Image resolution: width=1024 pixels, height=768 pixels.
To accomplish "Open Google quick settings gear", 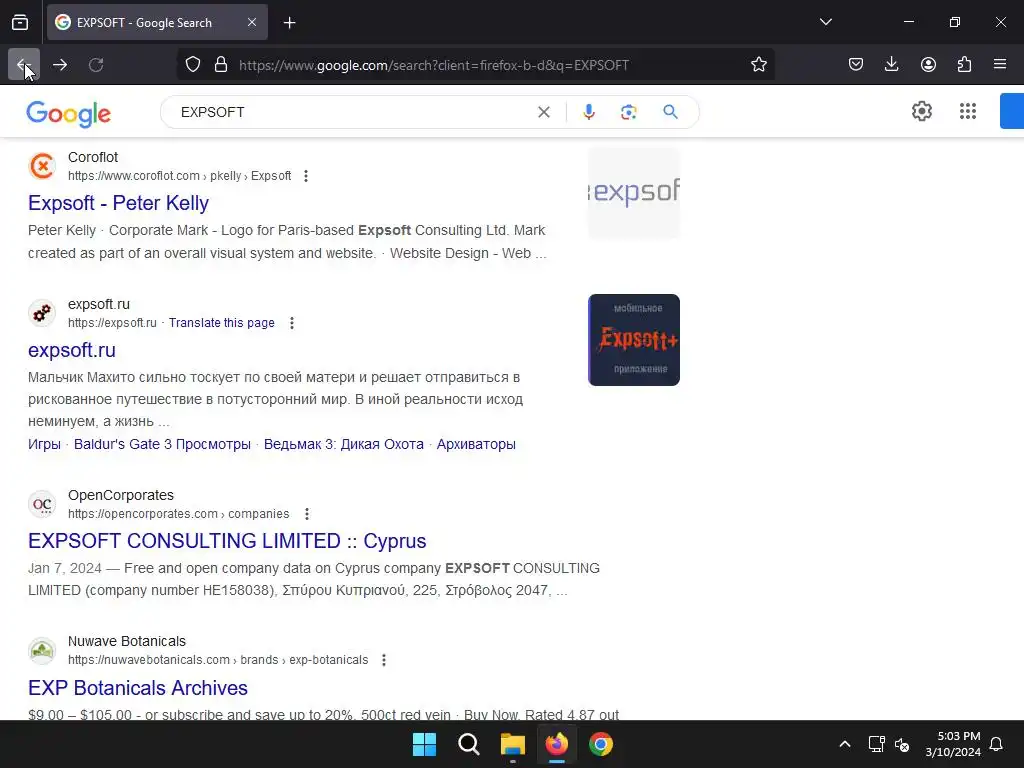I will [x=921, y=111].
